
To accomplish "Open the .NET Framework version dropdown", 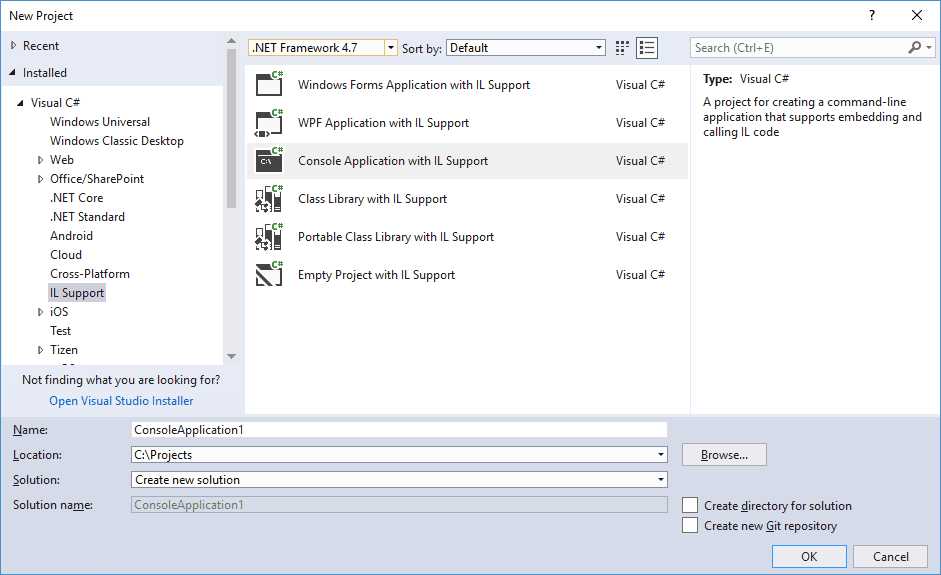I will pos(391,48).
